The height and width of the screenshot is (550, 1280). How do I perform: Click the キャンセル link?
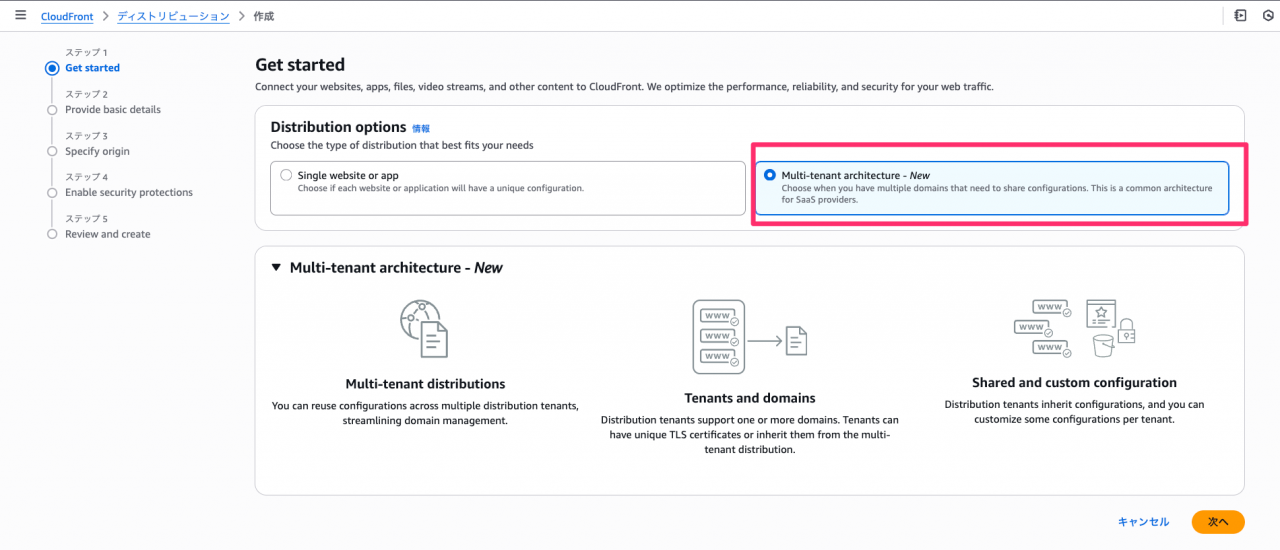pyautogui.click(x=1143, y=522)
